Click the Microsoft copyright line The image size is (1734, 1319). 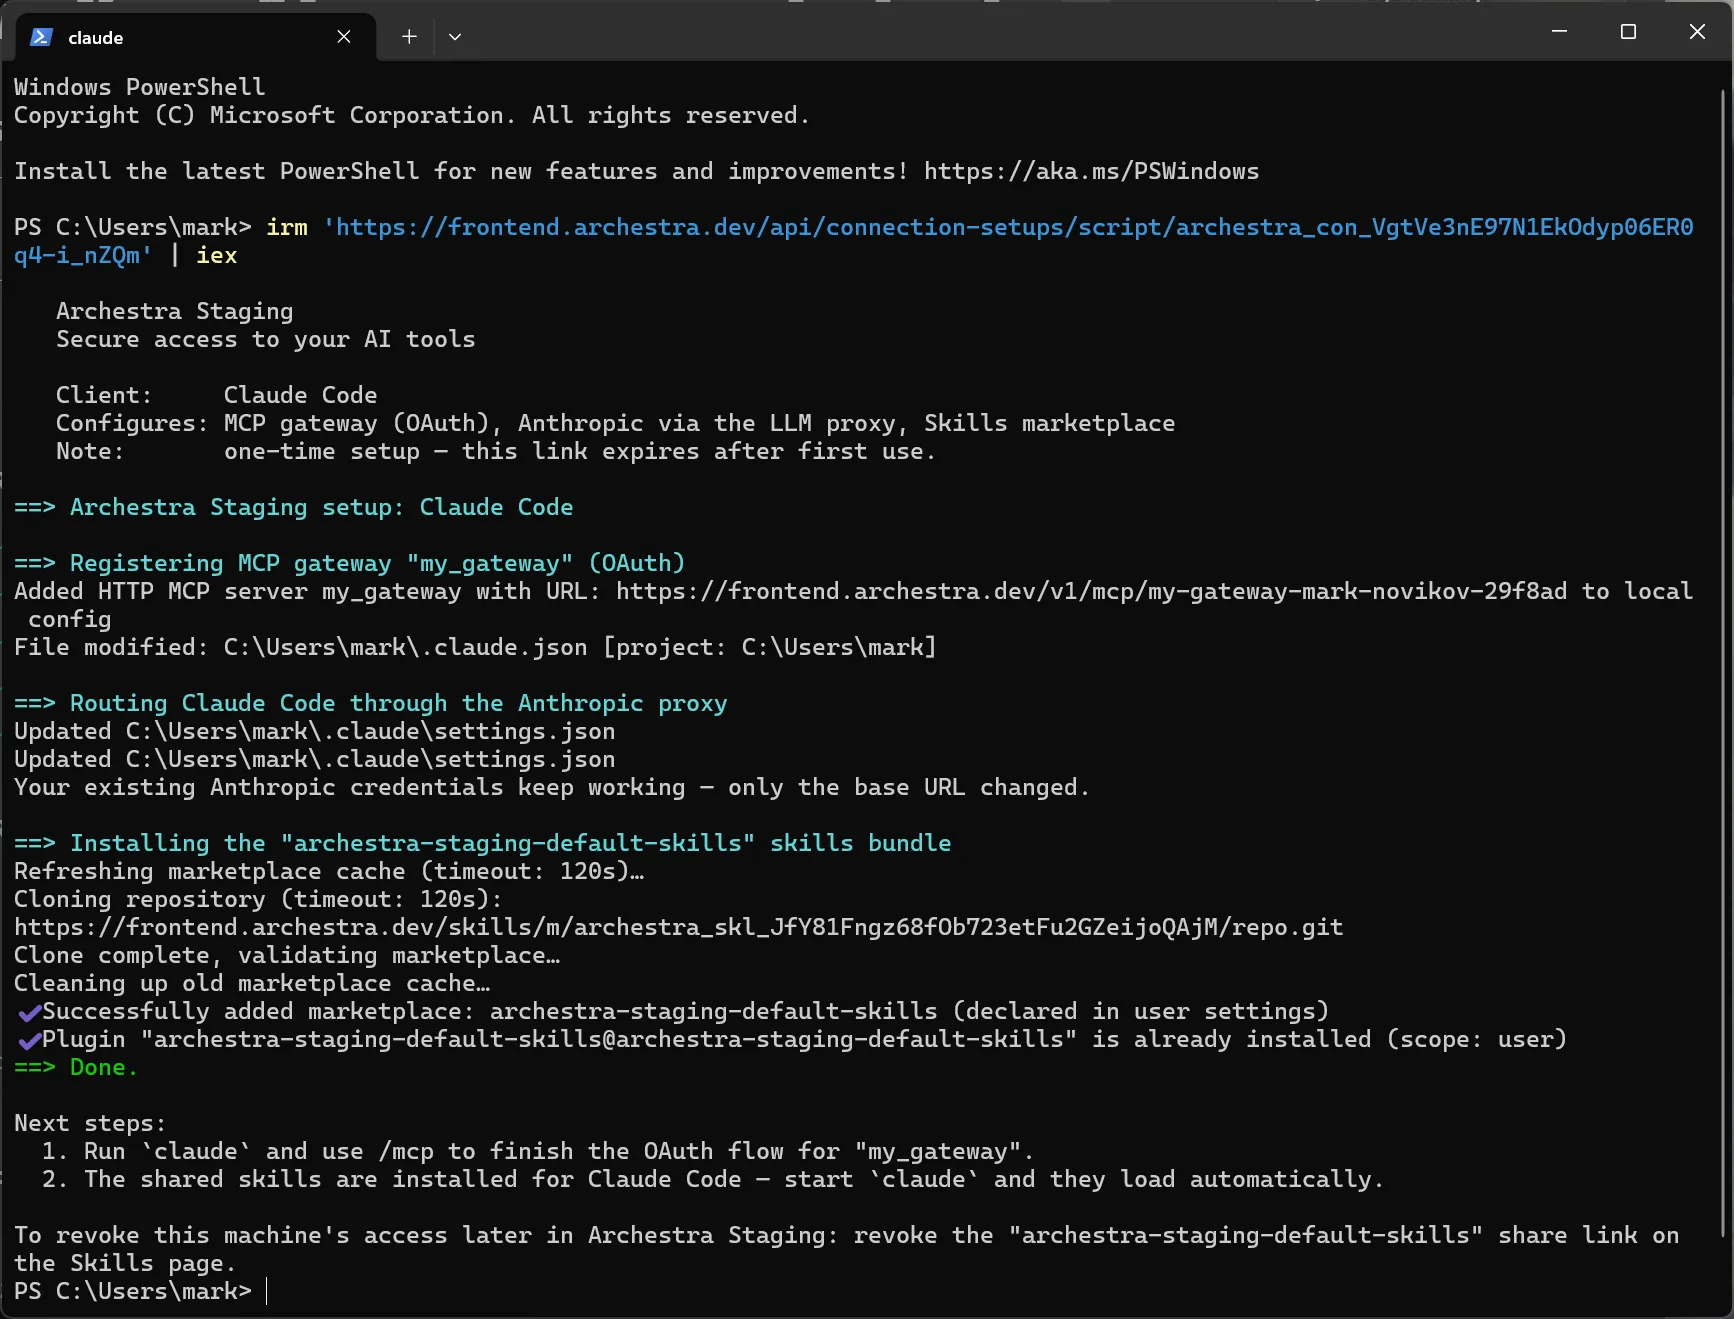tap(412, 115)
